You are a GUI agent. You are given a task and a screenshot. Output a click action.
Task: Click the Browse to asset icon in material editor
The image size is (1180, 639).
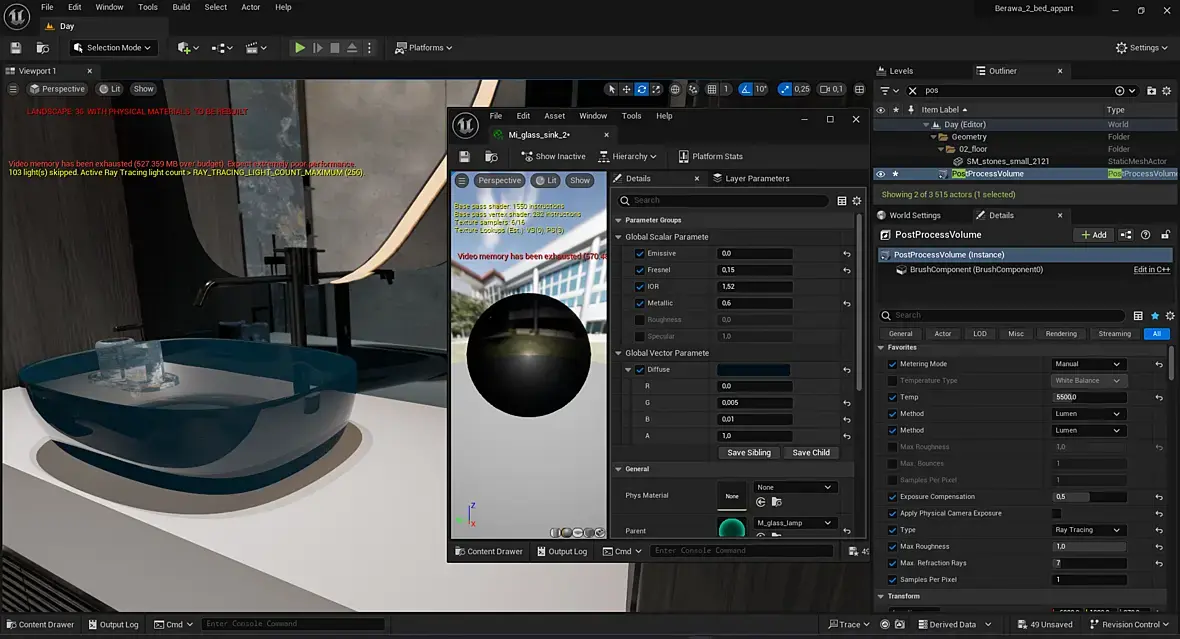click(x=491, y=156)
